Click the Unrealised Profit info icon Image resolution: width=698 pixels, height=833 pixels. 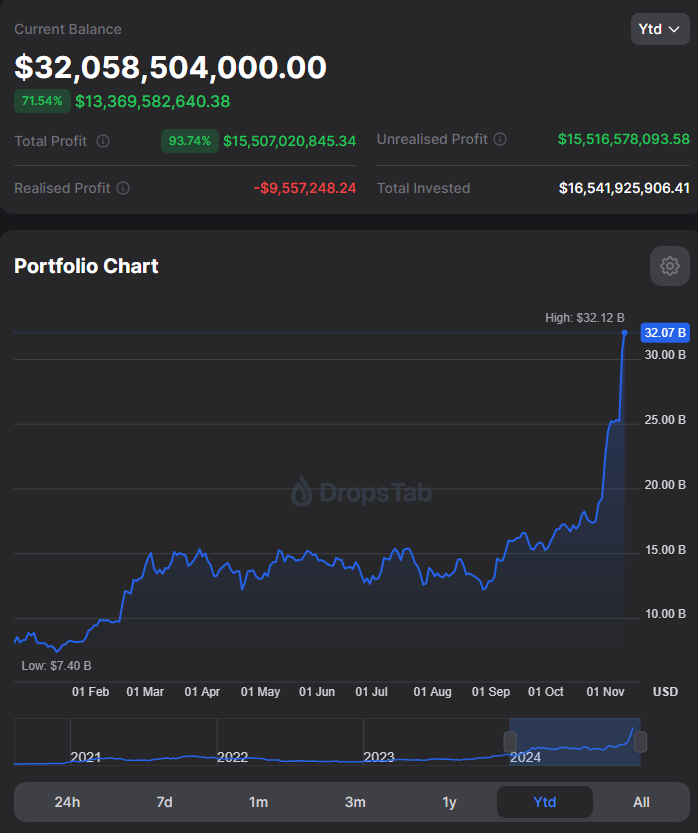(500, 139)
